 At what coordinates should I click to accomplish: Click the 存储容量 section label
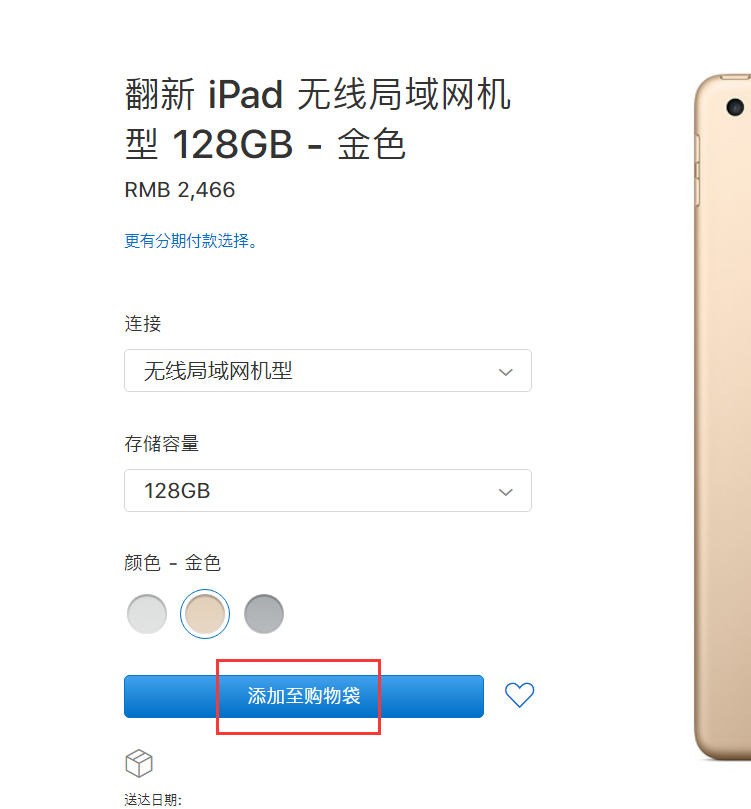point(161,444)
